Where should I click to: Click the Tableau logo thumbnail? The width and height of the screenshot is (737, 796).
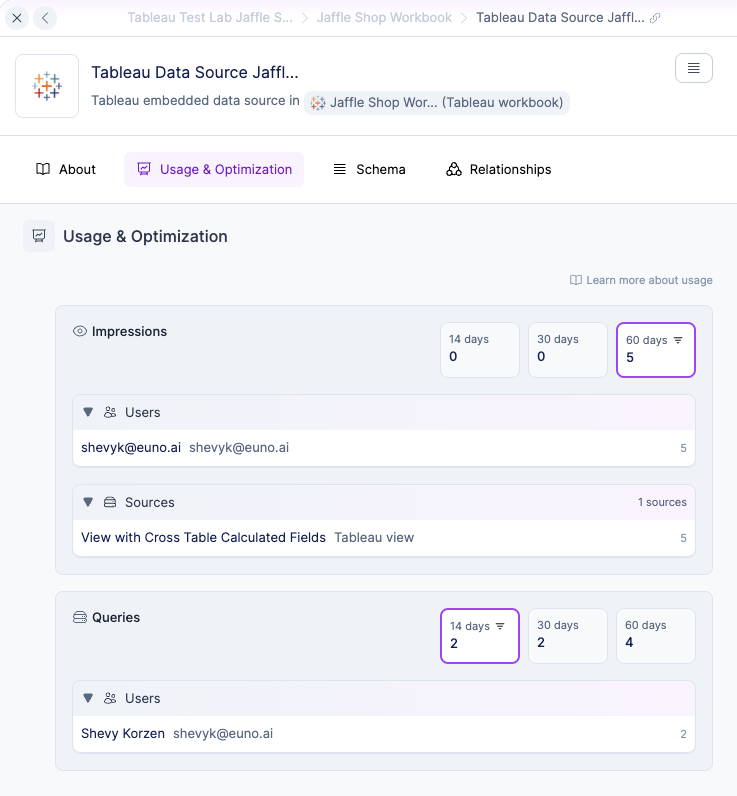tap(47, 86)
